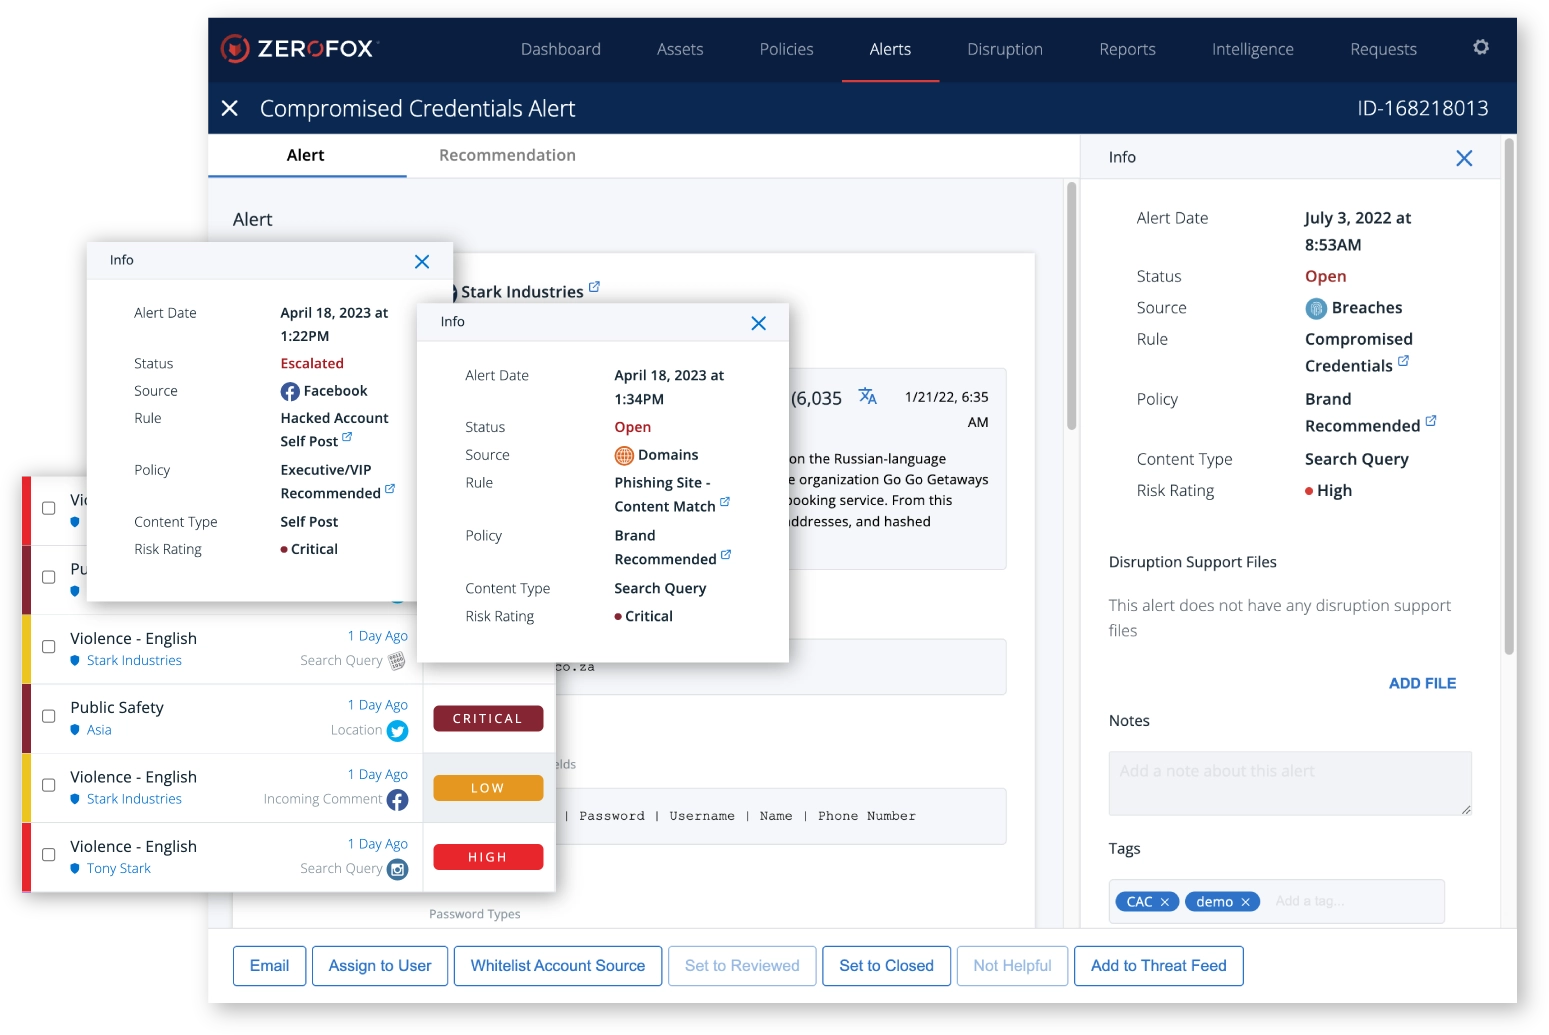Click the Set to Closed button
The height and width of the screenshot is (1035, 1549).
coord(885,965)
